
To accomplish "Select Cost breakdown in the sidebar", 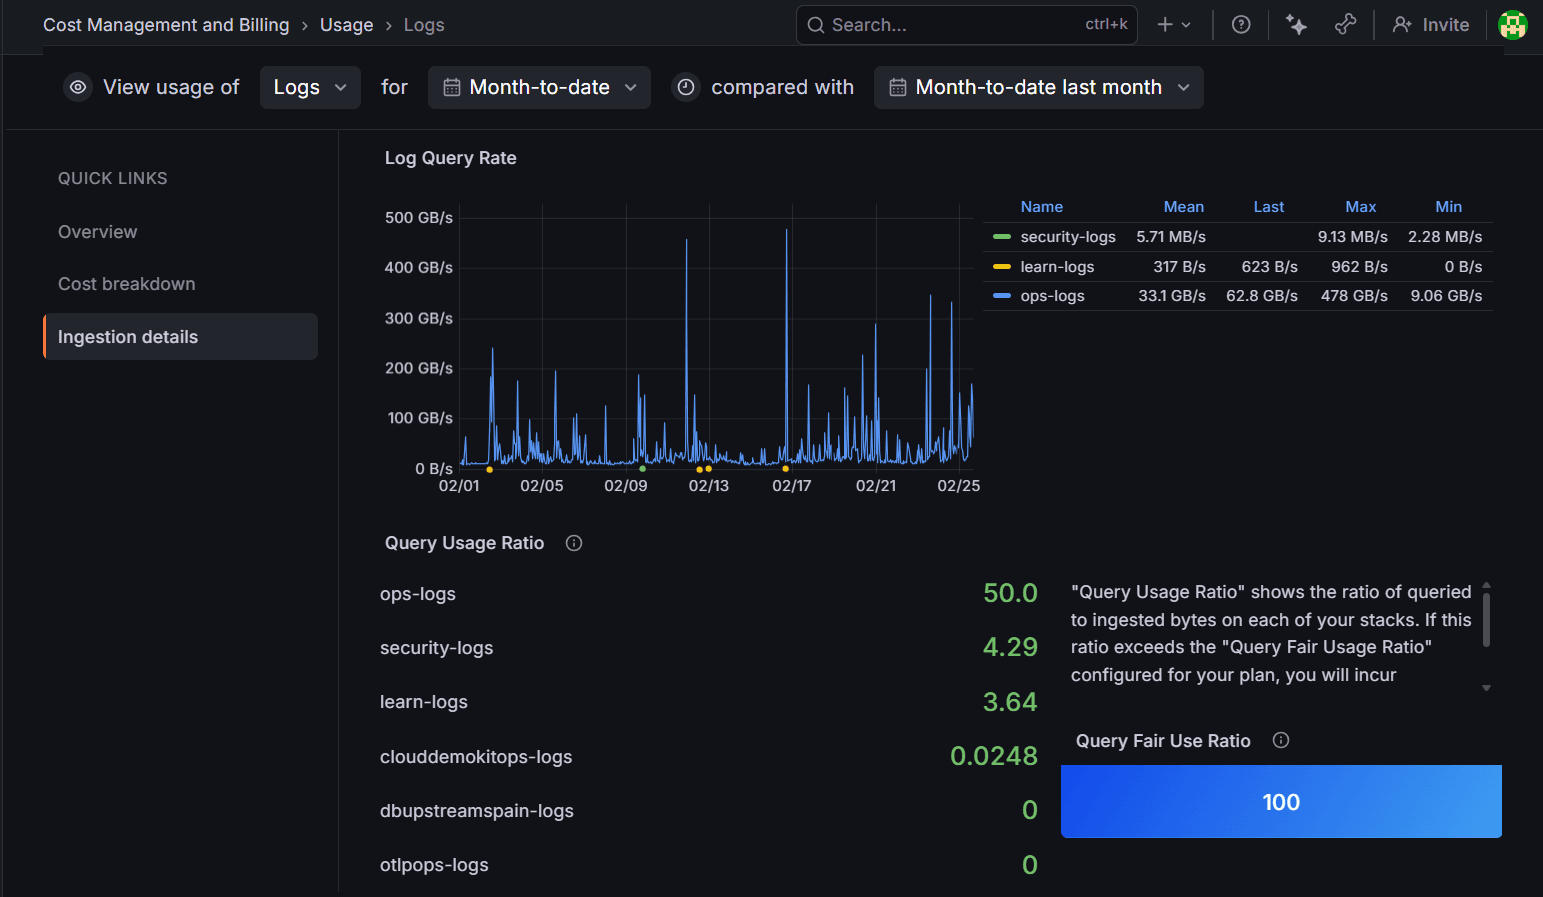I will click(126, 283).
